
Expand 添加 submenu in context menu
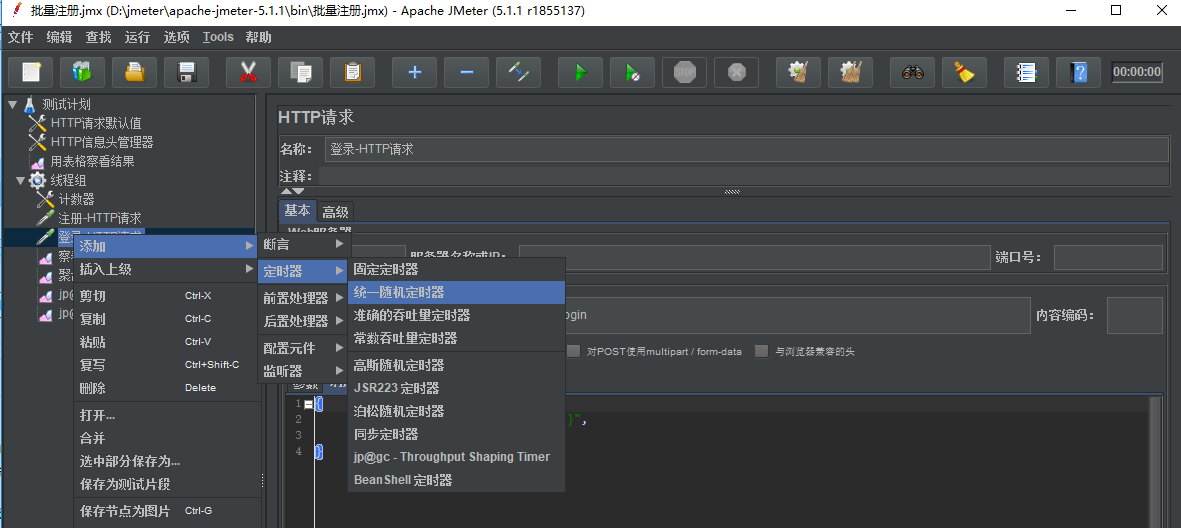point(166,246)
